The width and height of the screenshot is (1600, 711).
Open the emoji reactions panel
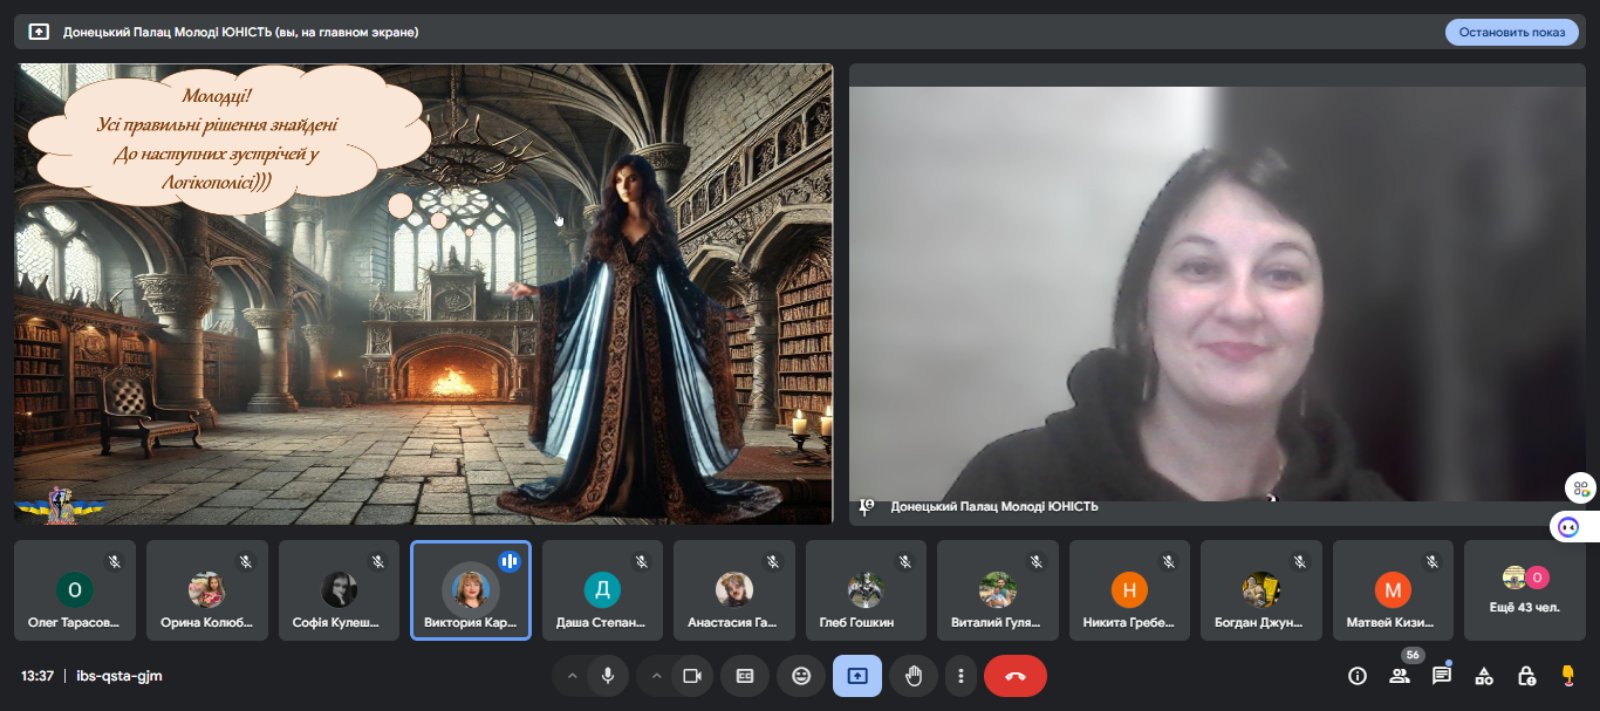tap(801, 676)
